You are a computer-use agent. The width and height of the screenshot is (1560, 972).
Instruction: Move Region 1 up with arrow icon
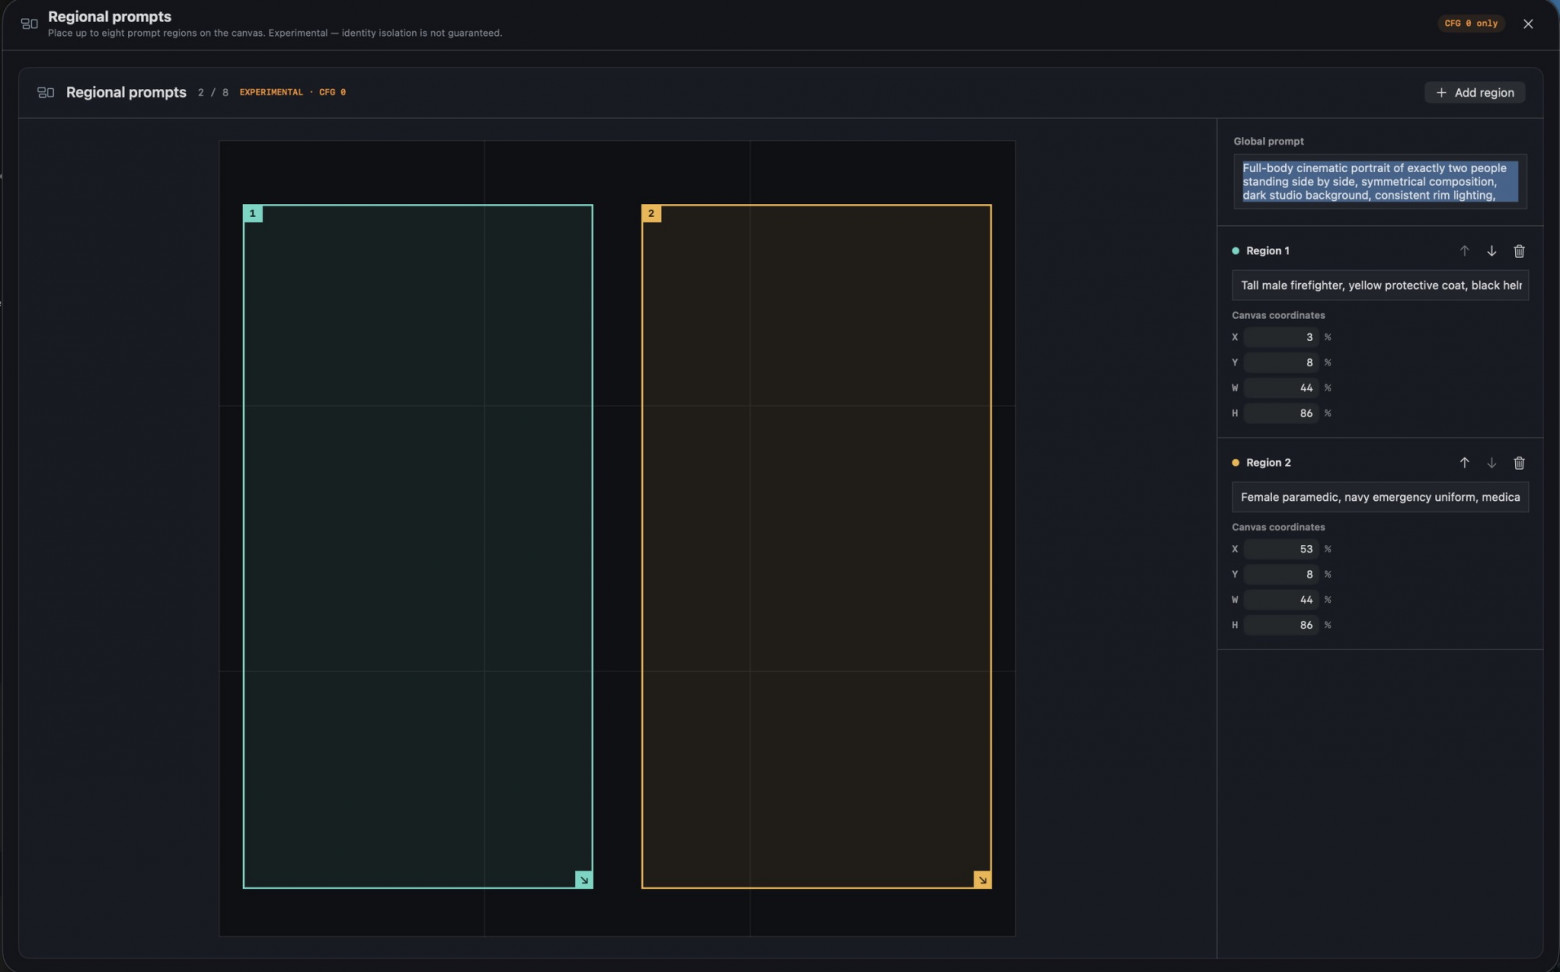(1464, 251)
